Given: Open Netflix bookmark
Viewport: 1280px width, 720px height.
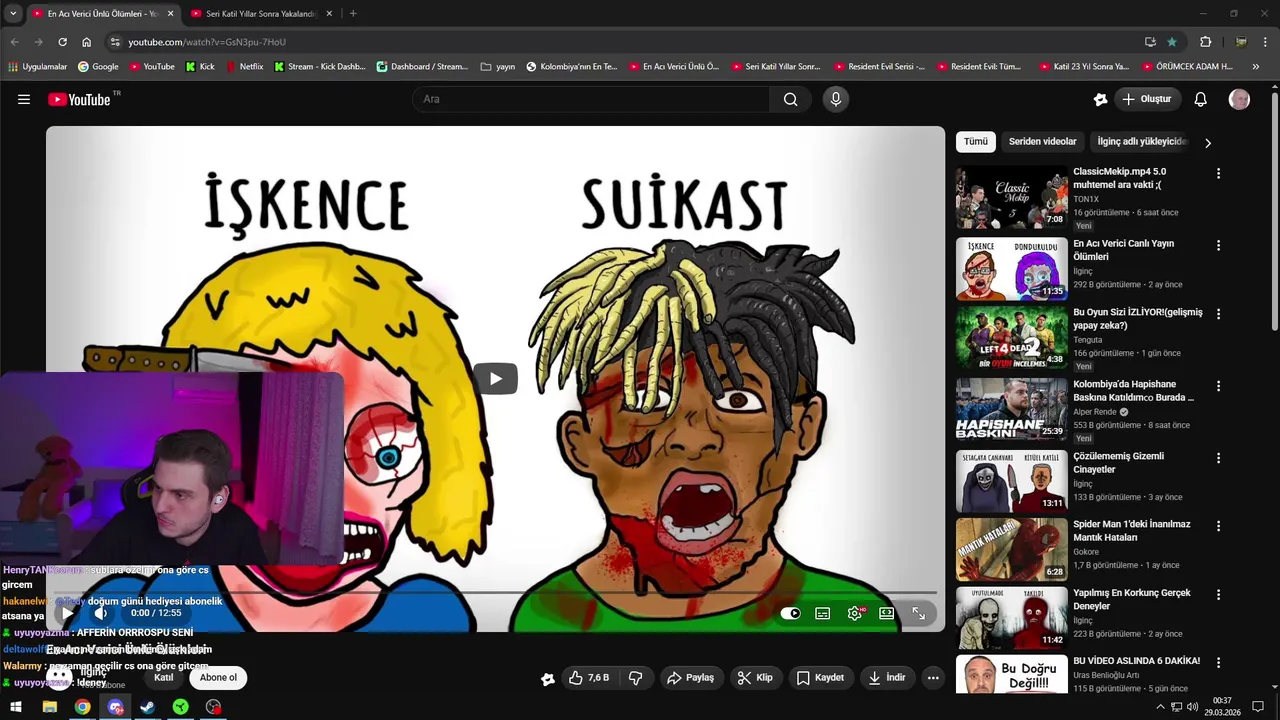Looking at the screenshot, I should tap(245, 67).
